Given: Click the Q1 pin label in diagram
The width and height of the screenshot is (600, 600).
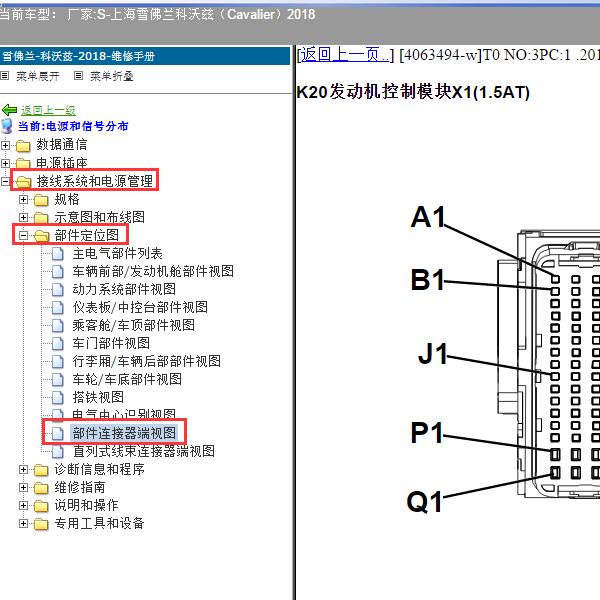Looking at the screenshot, I should click(x=424, y=502).
